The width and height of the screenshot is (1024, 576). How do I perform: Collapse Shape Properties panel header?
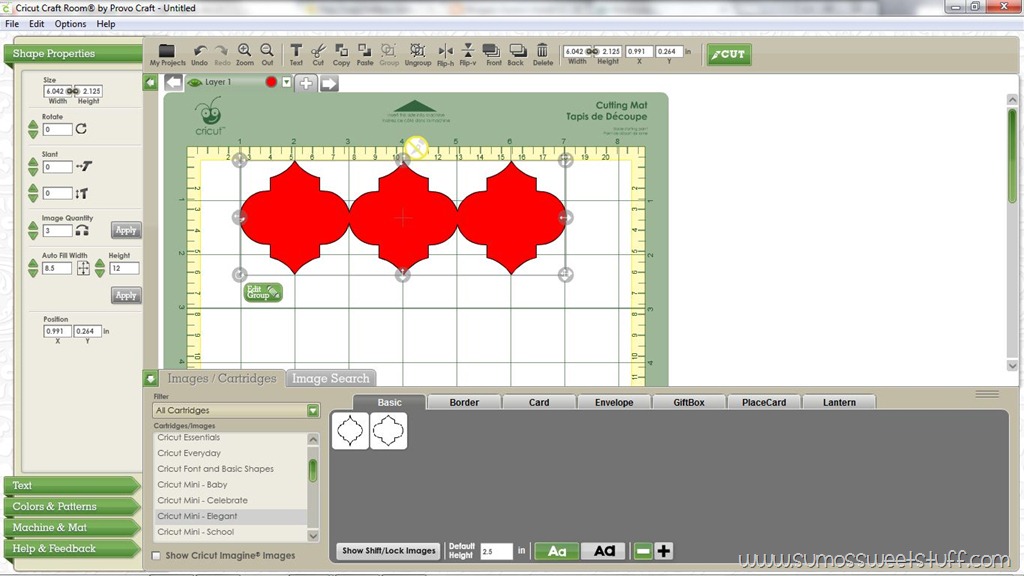(73, 54)
